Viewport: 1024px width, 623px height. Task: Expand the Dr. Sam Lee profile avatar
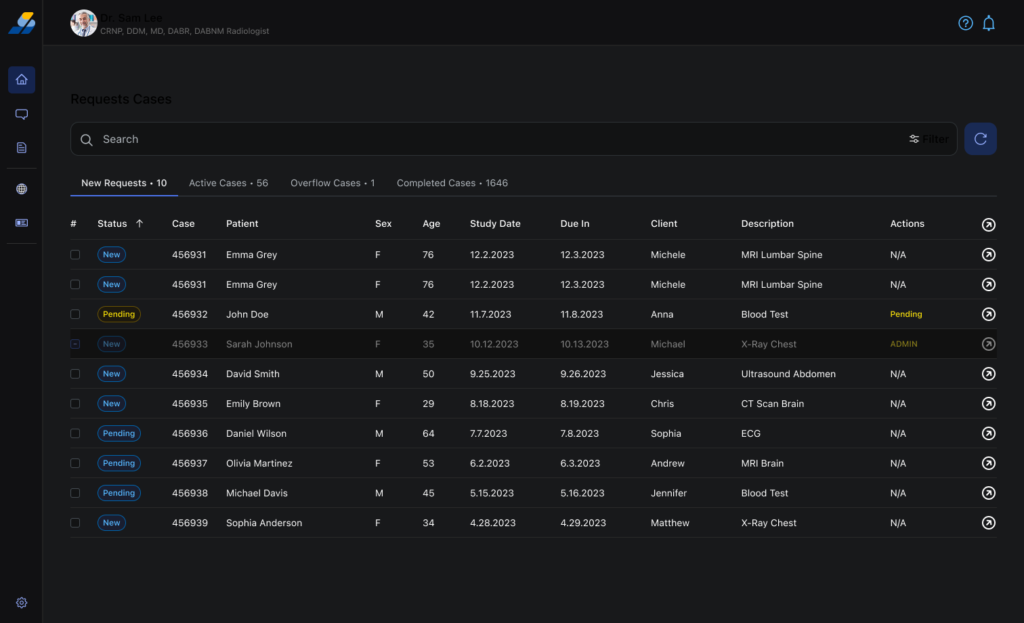pos(83,23)
